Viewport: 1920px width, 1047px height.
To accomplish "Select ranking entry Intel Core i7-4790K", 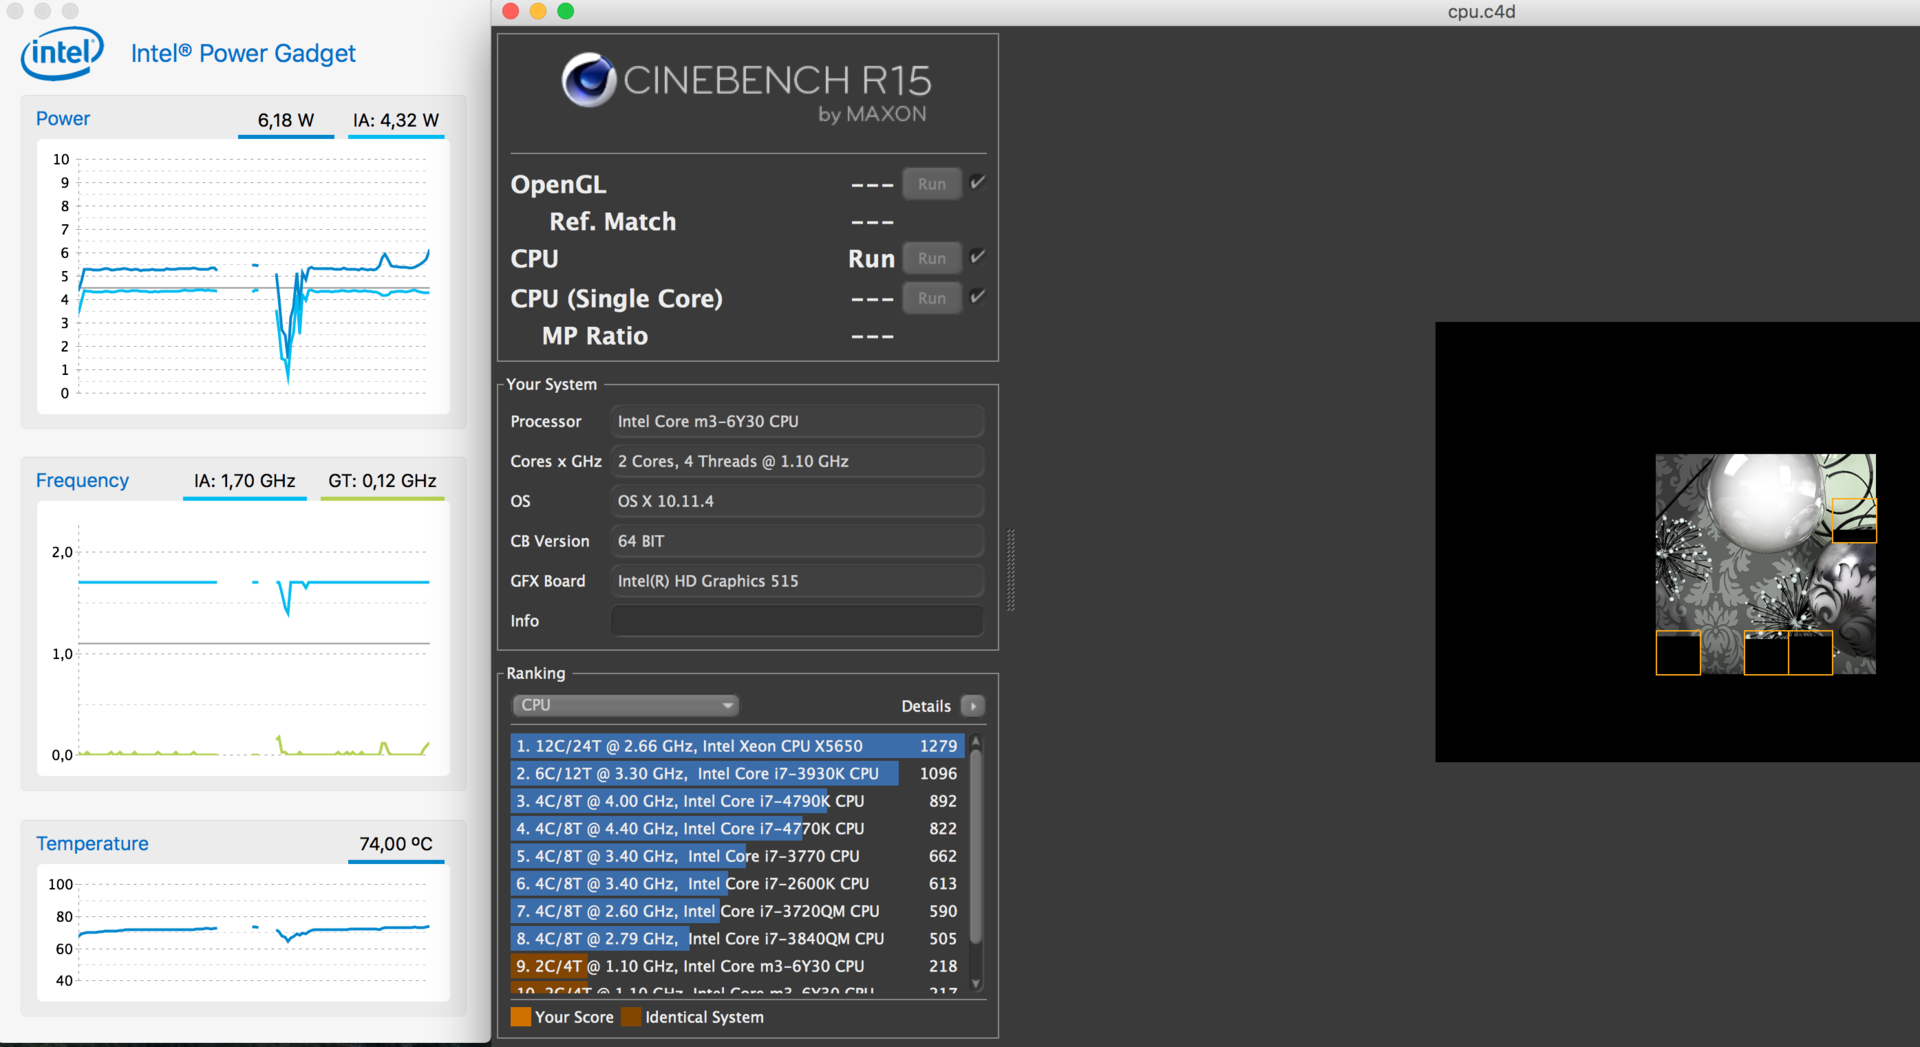I will 737,801.
